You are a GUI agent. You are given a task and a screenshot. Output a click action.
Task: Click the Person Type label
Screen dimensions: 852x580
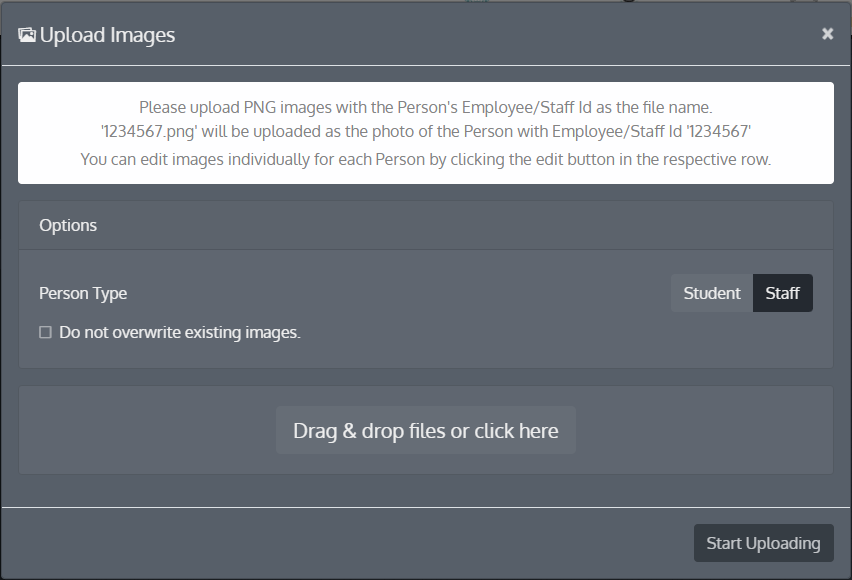point(83,293)
